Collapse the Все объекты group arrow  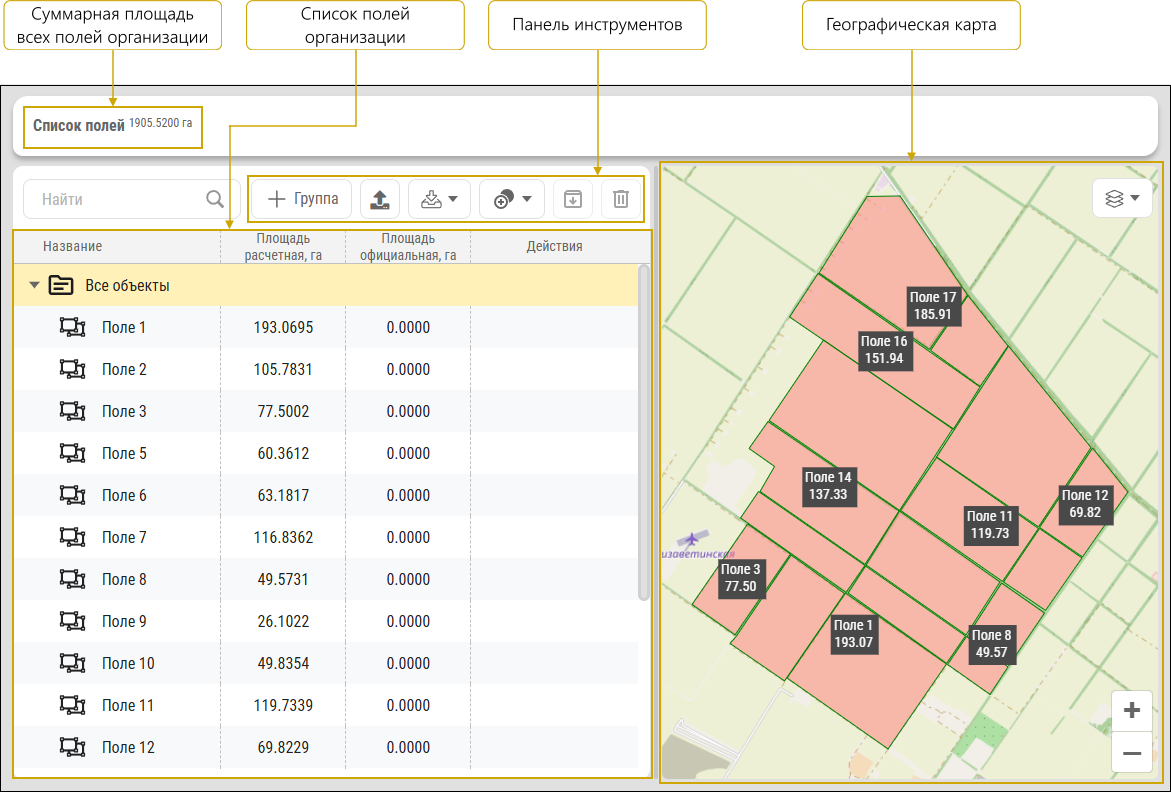tap(34, 285)
